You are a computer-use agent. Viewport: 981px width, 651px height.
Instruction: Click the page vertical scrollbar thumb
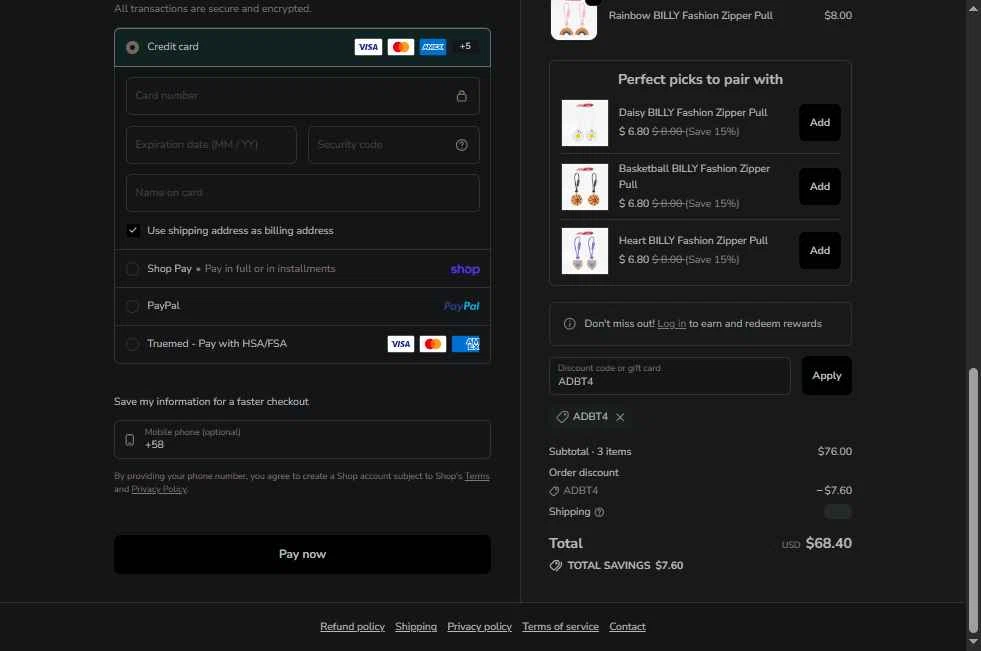[x=973, y=500]
